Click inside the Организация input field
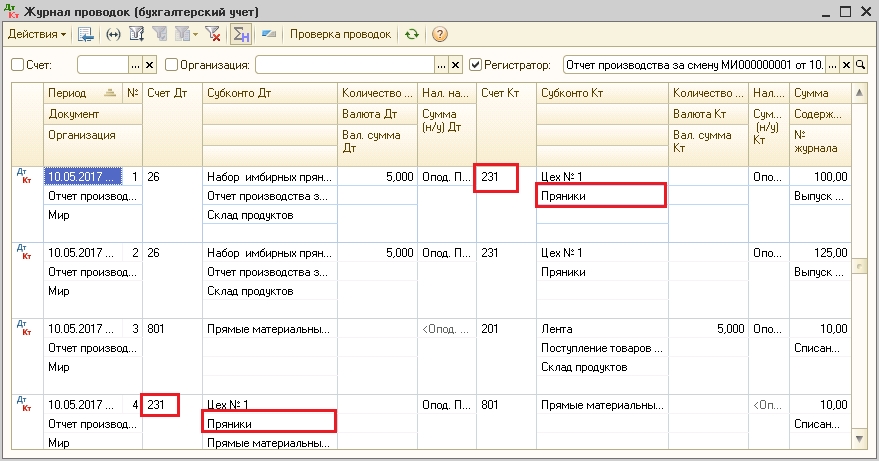This screenshot has height=461, width=879. 345,65
